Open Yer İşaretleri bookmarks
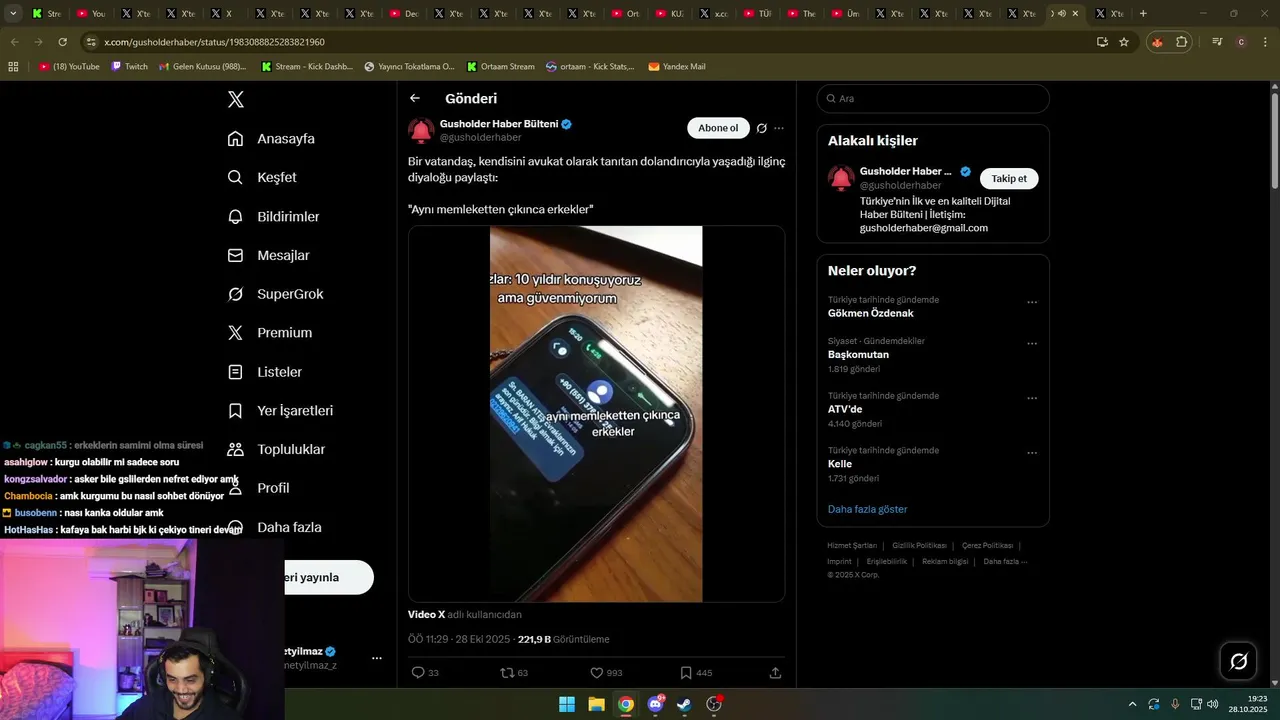 [x=280, y=410]
